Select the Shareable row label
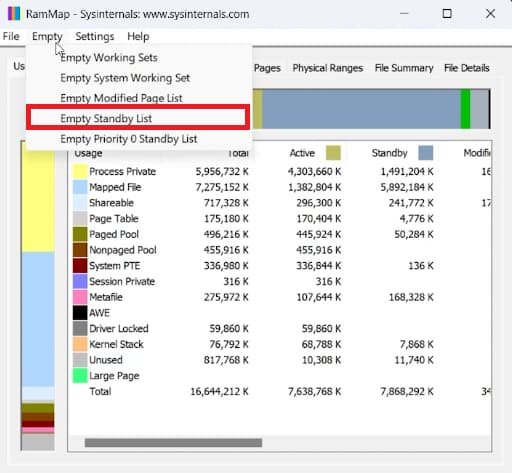Screen dimensions: 512x473 111,203
